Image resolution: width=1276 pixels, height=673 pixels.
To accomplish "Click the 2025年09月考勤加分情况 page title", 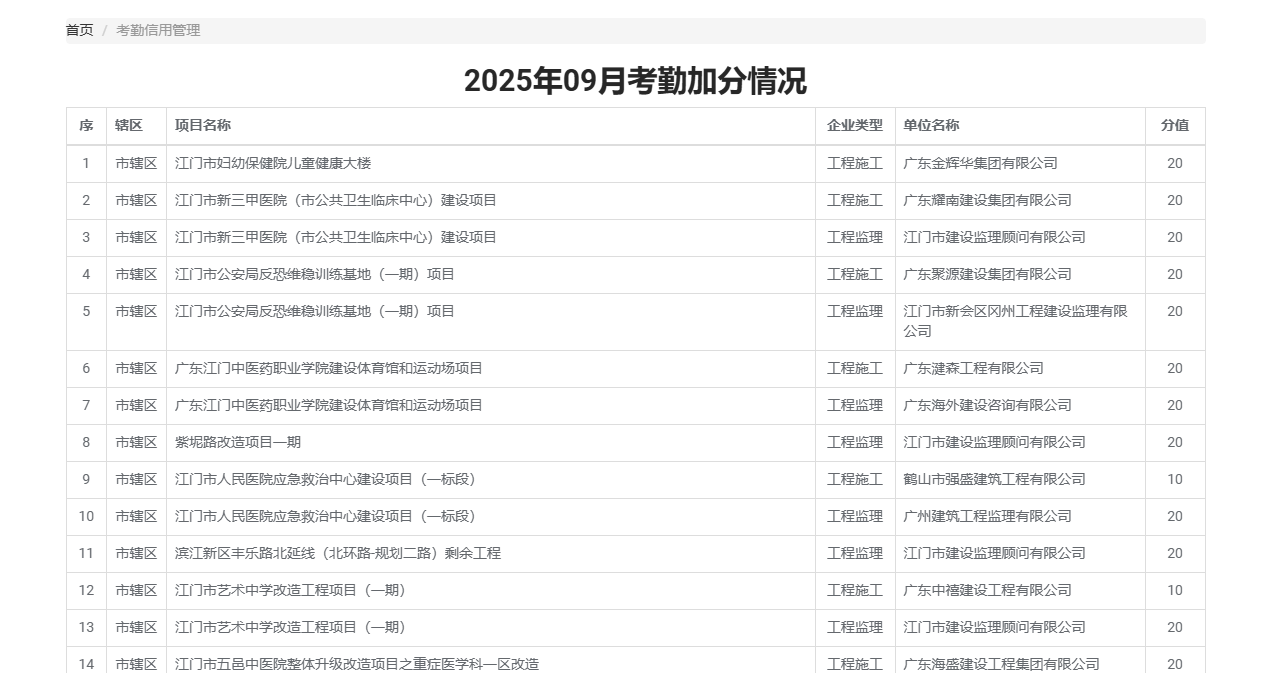I will point(635,80).
